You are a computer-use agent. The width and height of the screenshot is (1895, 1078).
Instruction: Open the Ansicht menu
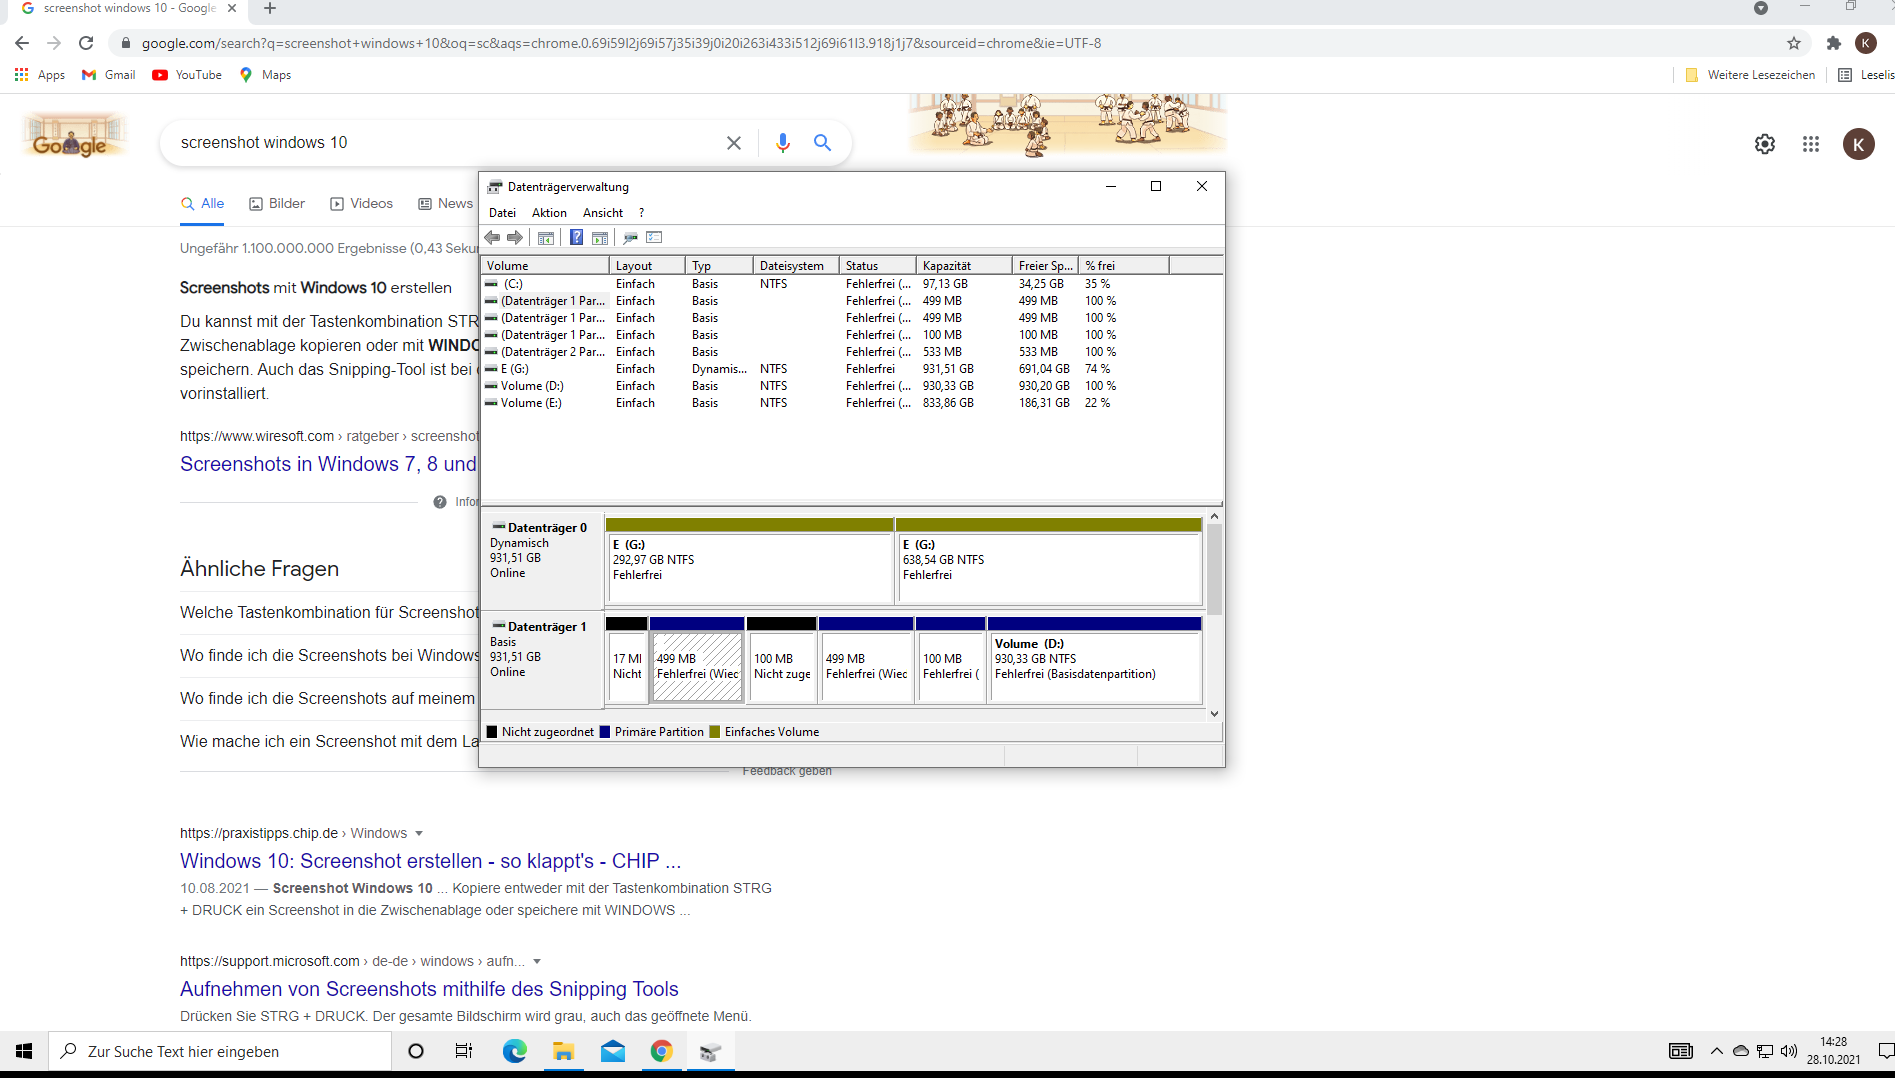pyautogui.click(x=603, y=212)
